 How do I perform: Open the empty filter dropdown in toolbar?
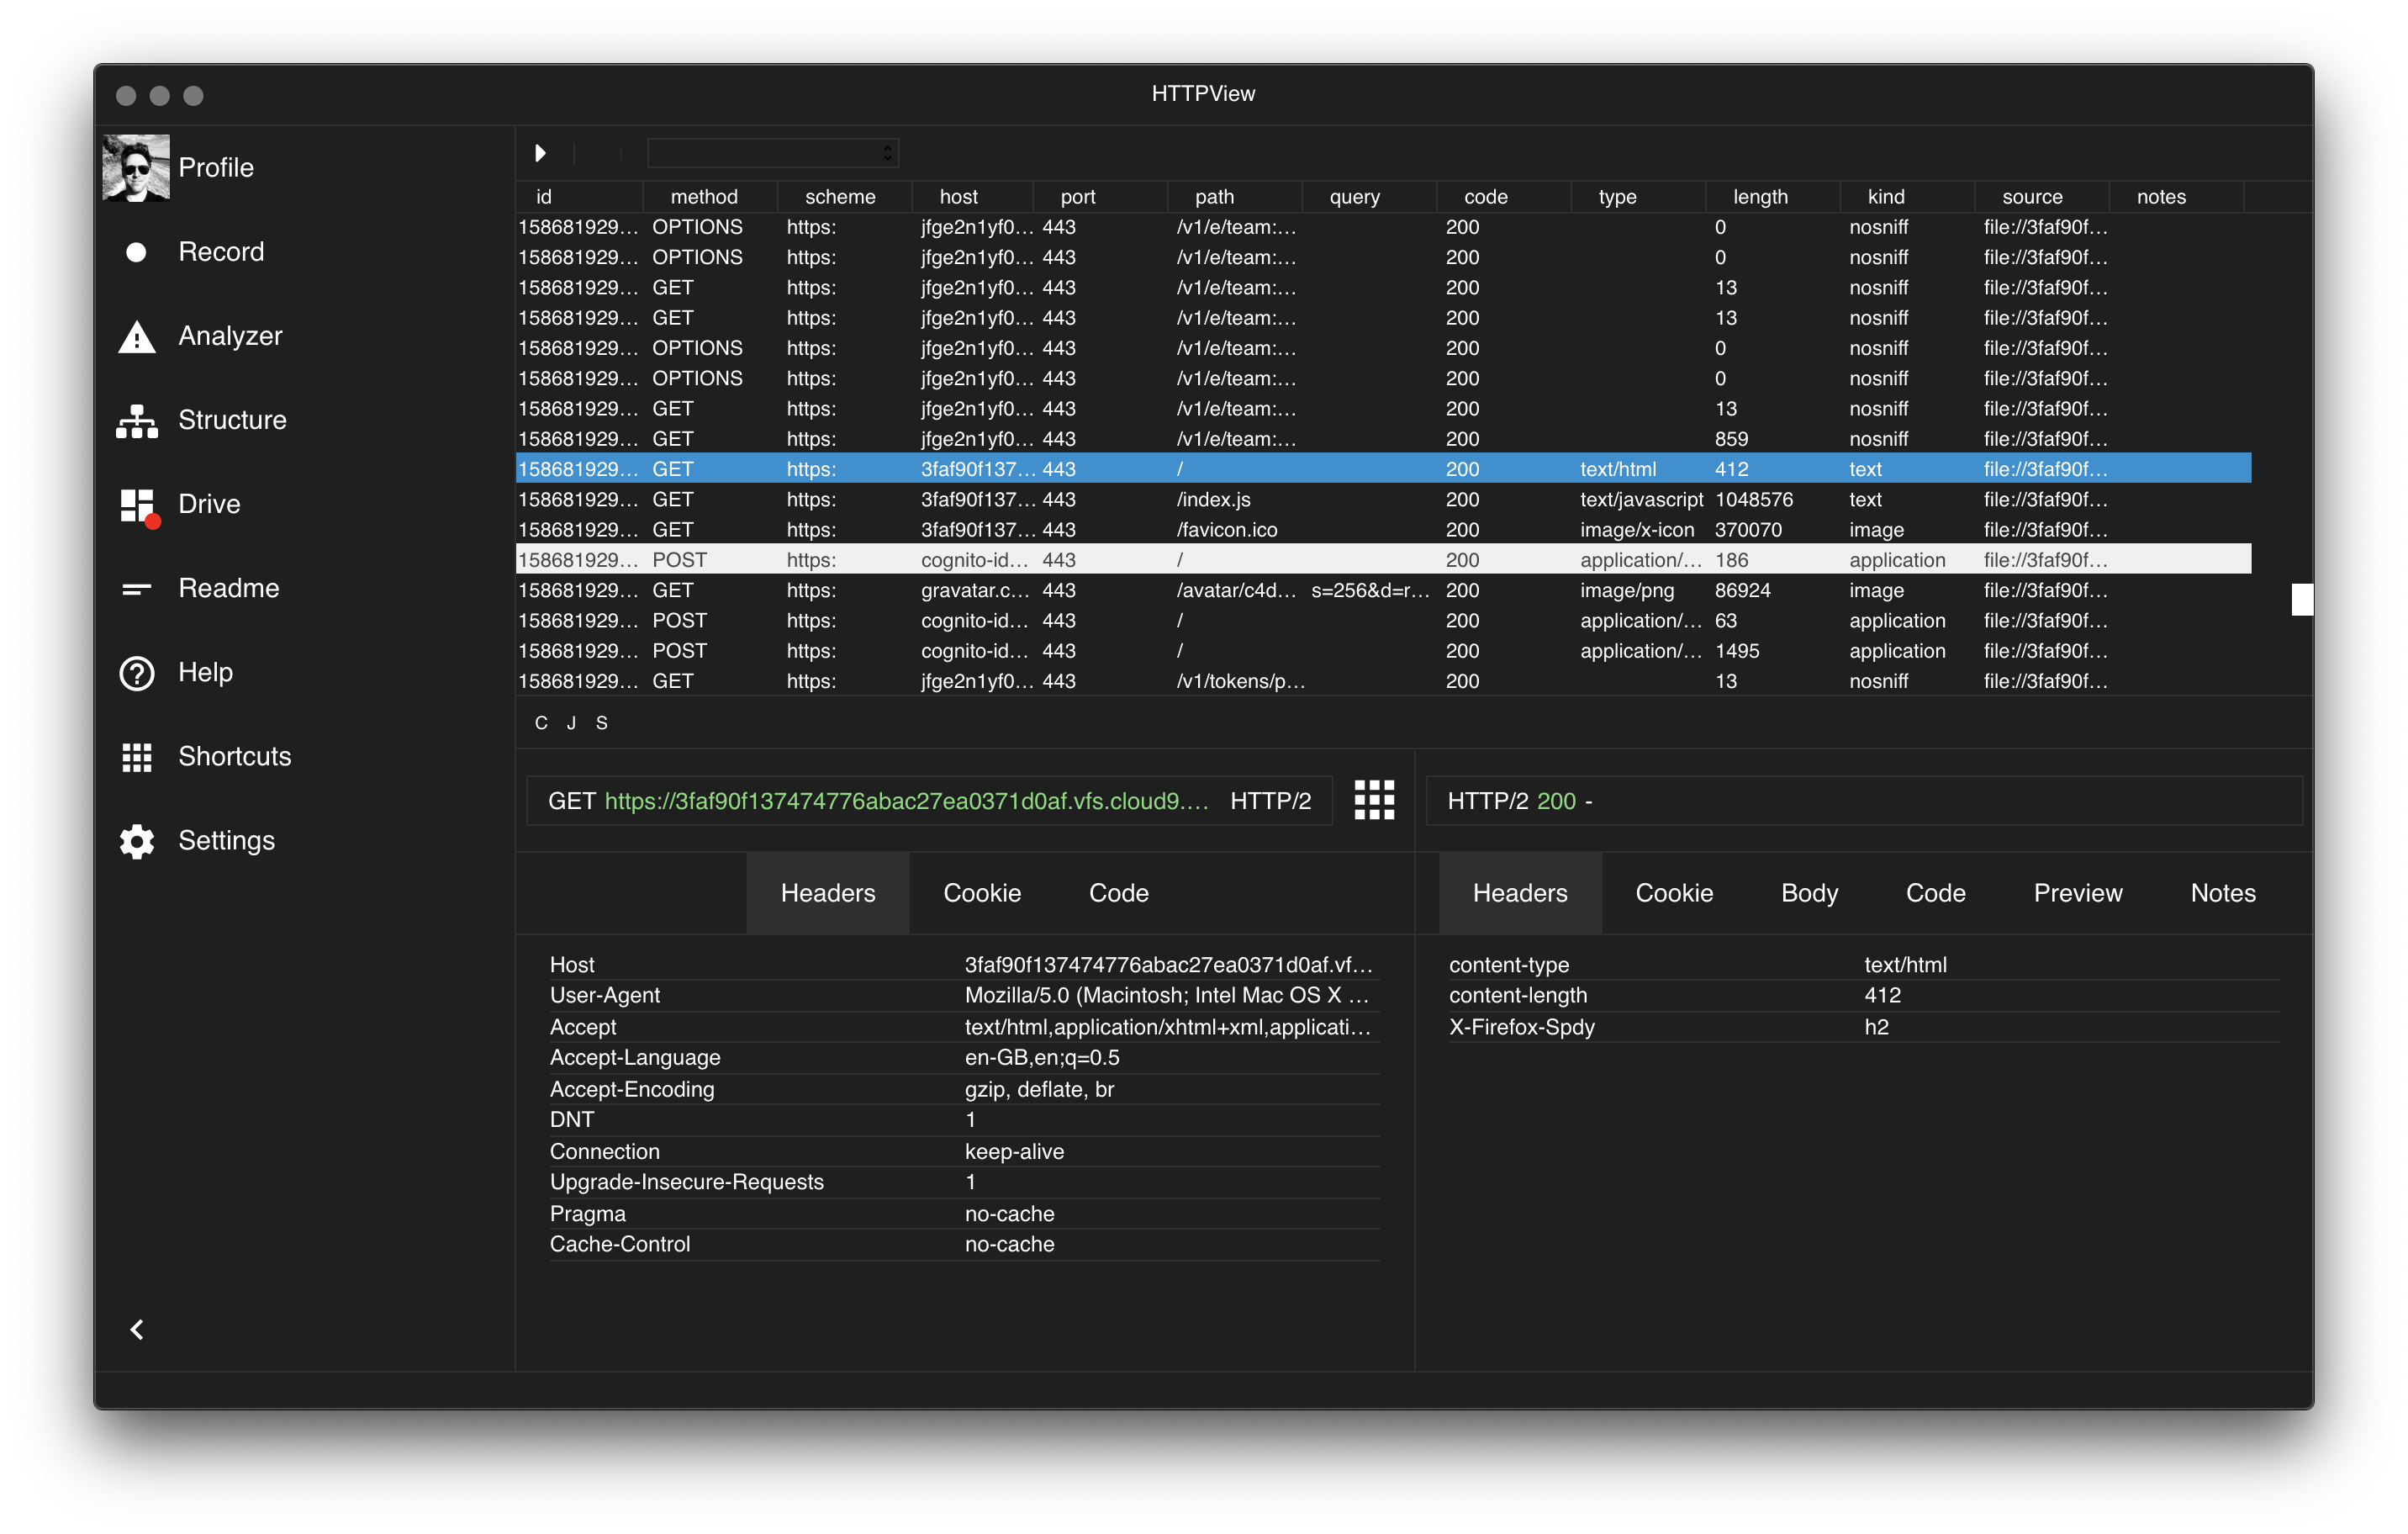773,153
